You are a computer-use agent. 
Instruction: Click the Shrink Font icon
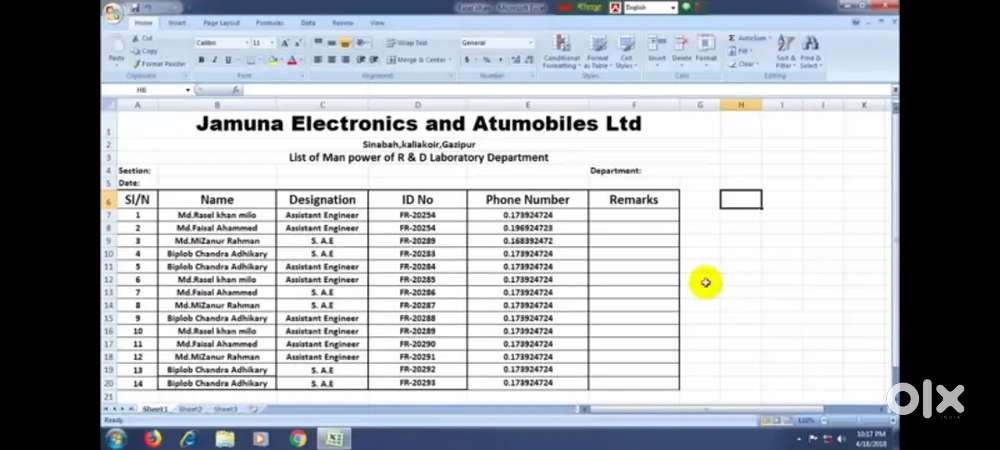click(297, 43)
